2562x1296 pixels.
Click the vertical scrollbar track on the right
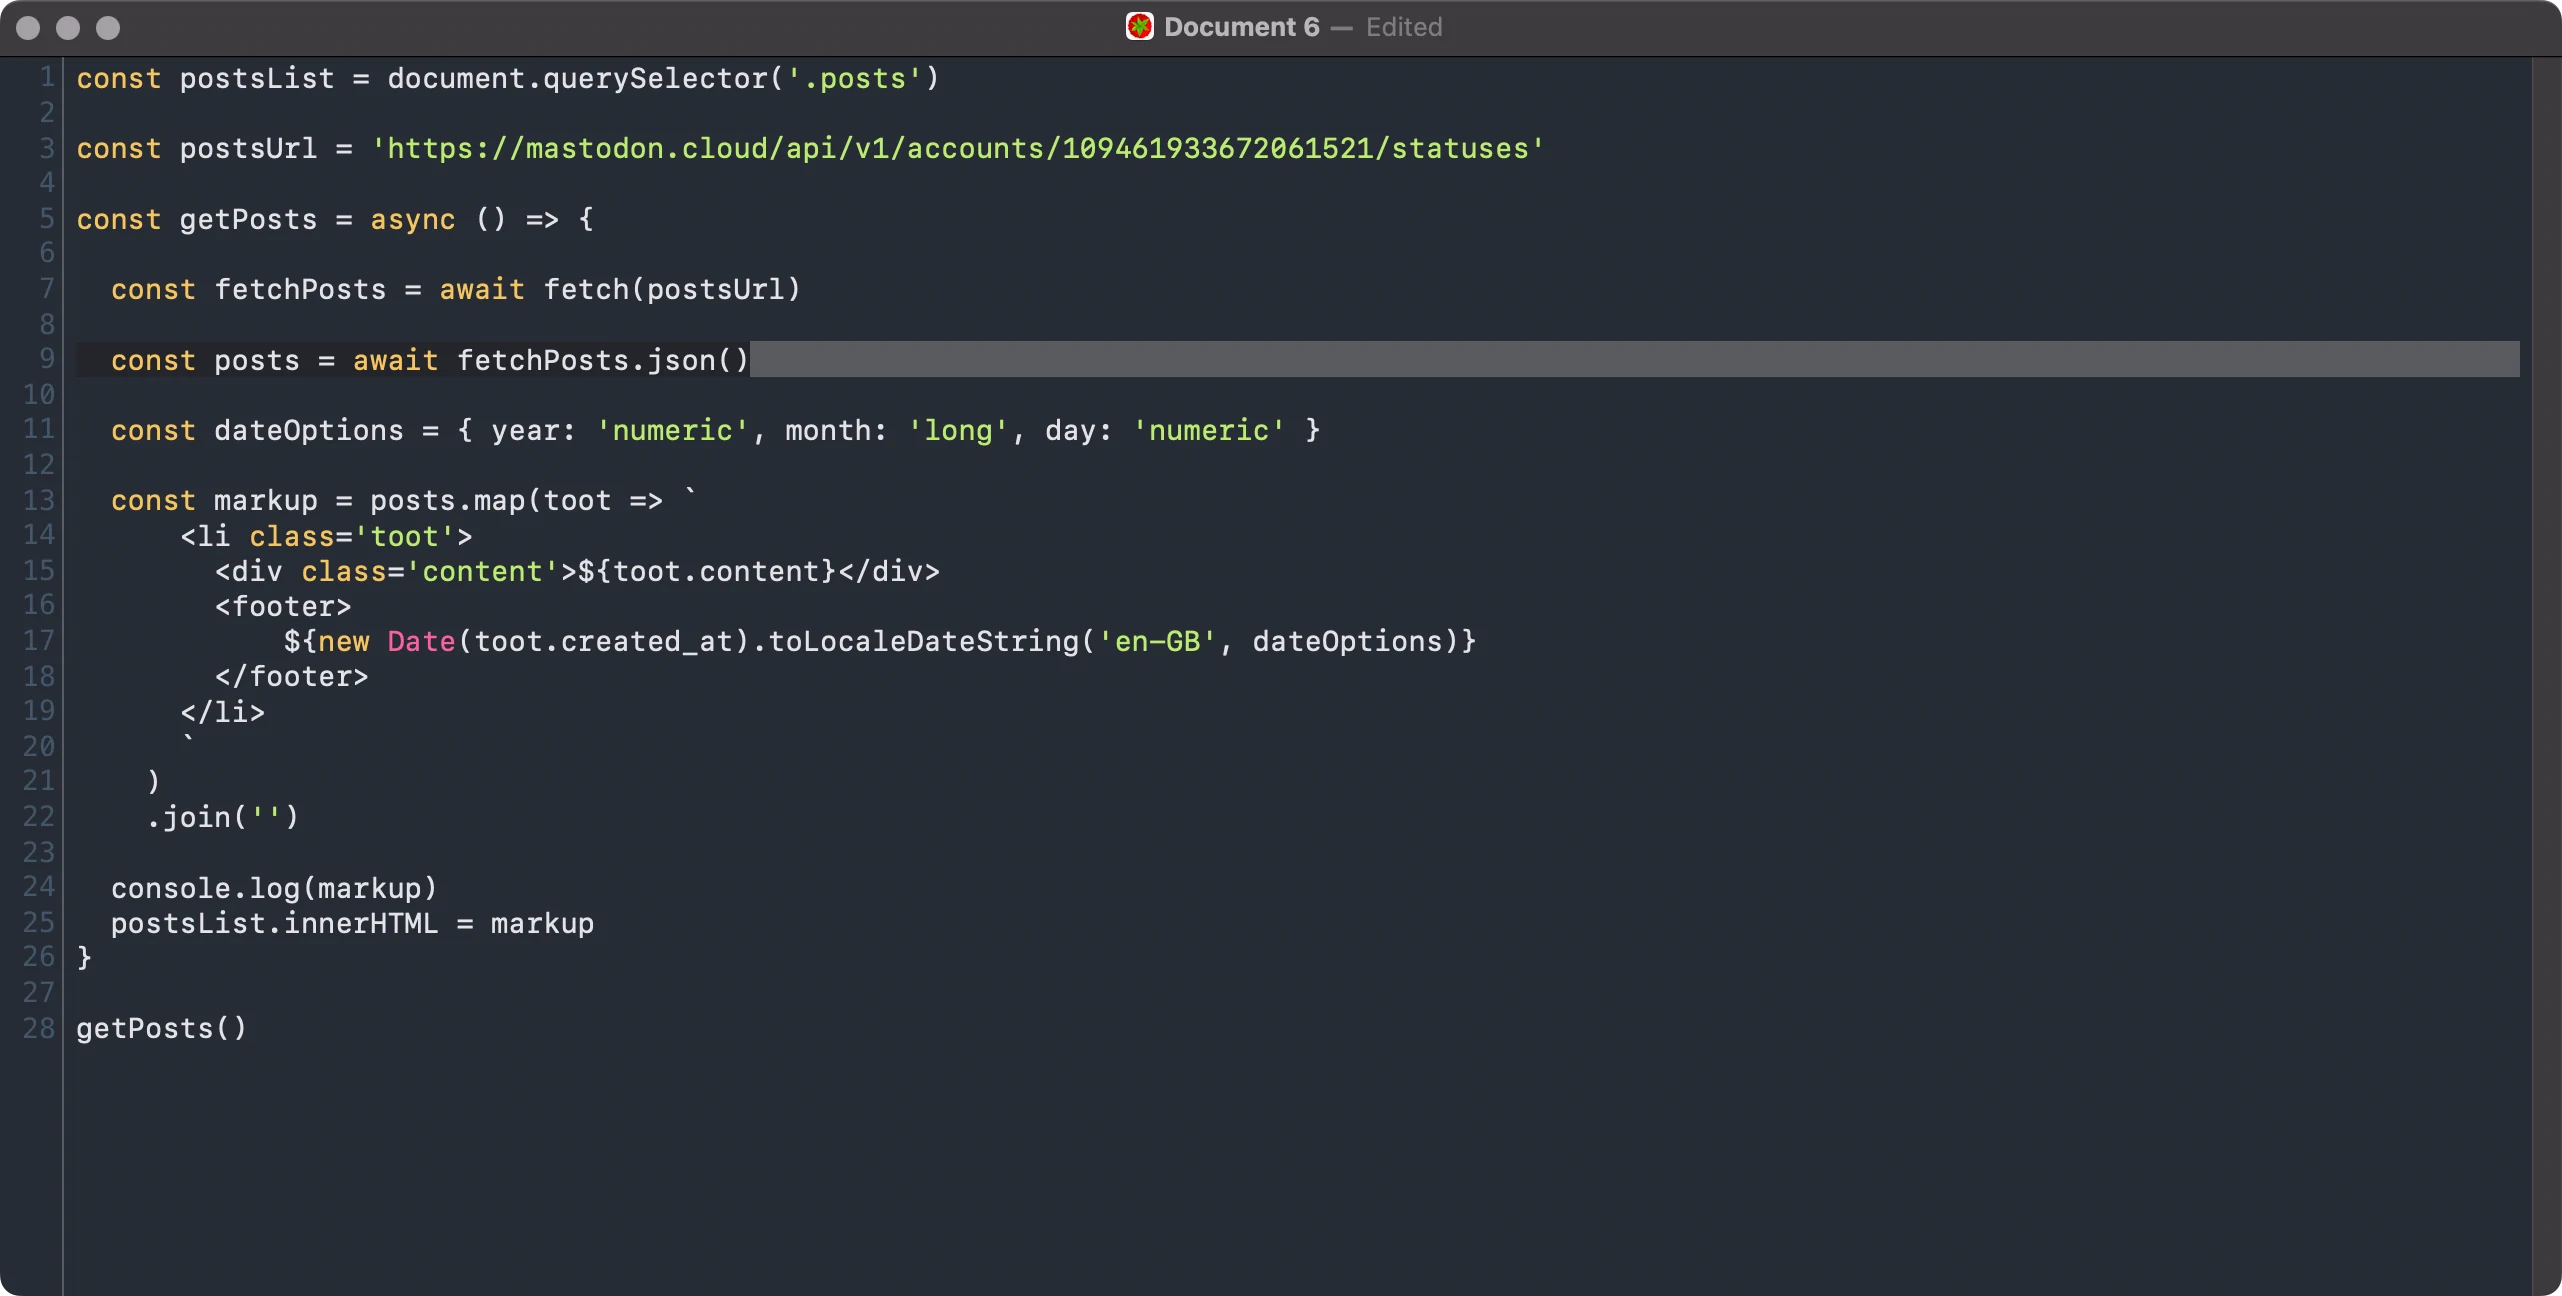click(x=2546, y=676)
